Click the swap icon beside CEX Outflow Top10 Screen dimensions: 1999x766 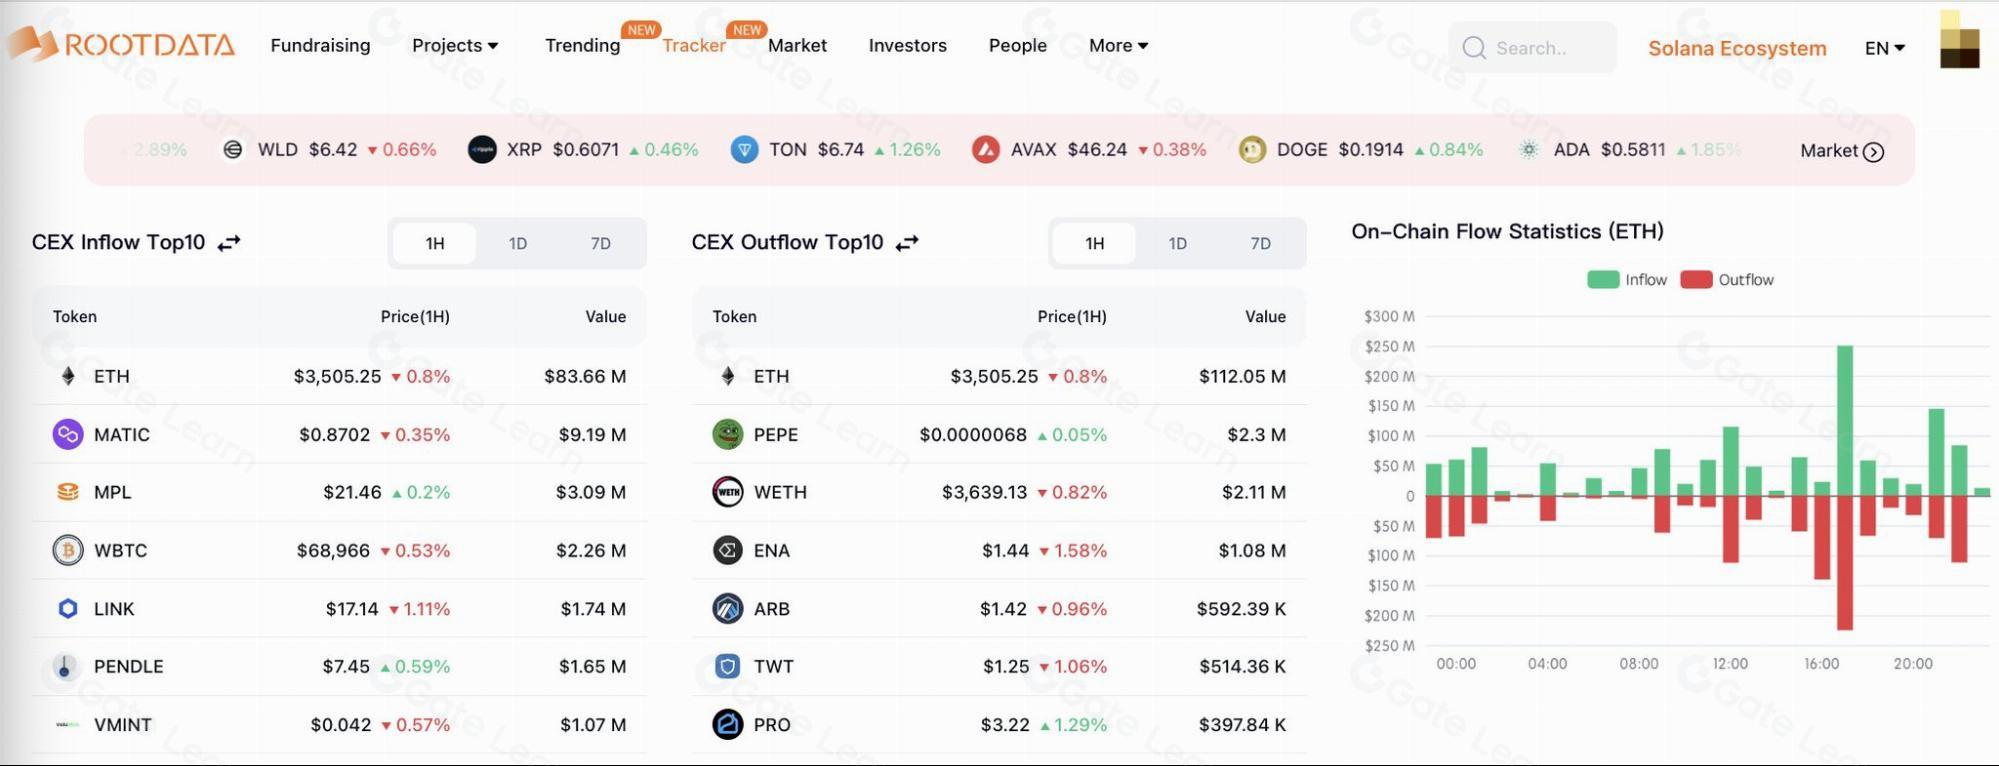(907, 243)
